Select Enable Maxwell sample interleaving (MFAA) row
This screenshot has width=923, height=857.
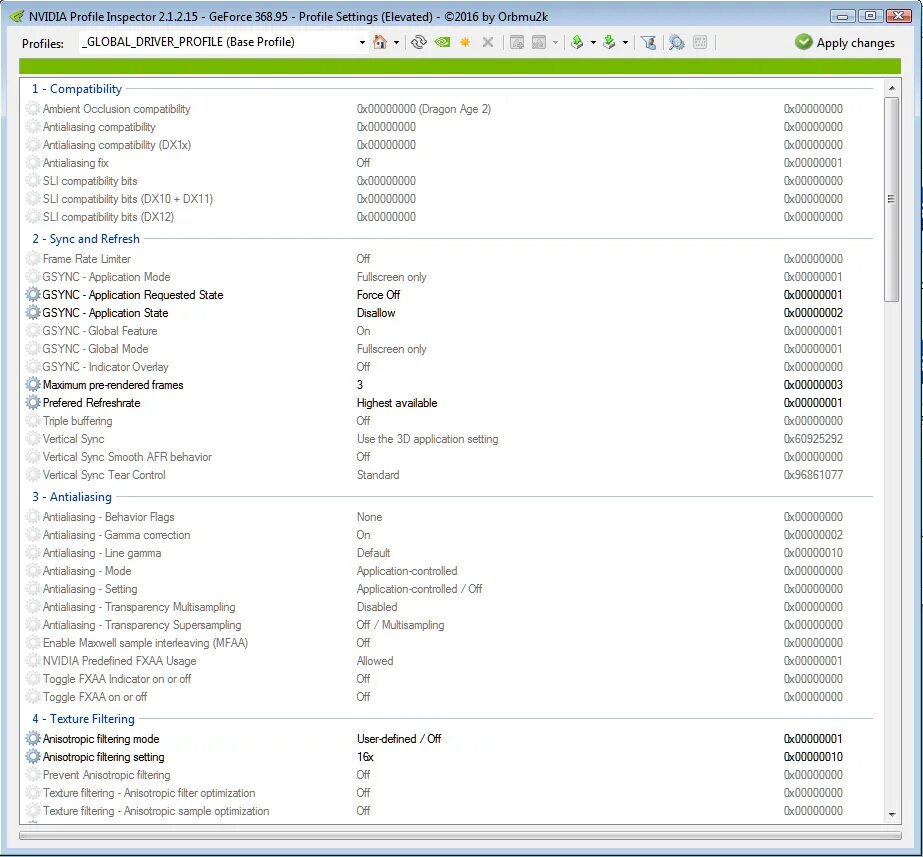click(x=450, y=643)
